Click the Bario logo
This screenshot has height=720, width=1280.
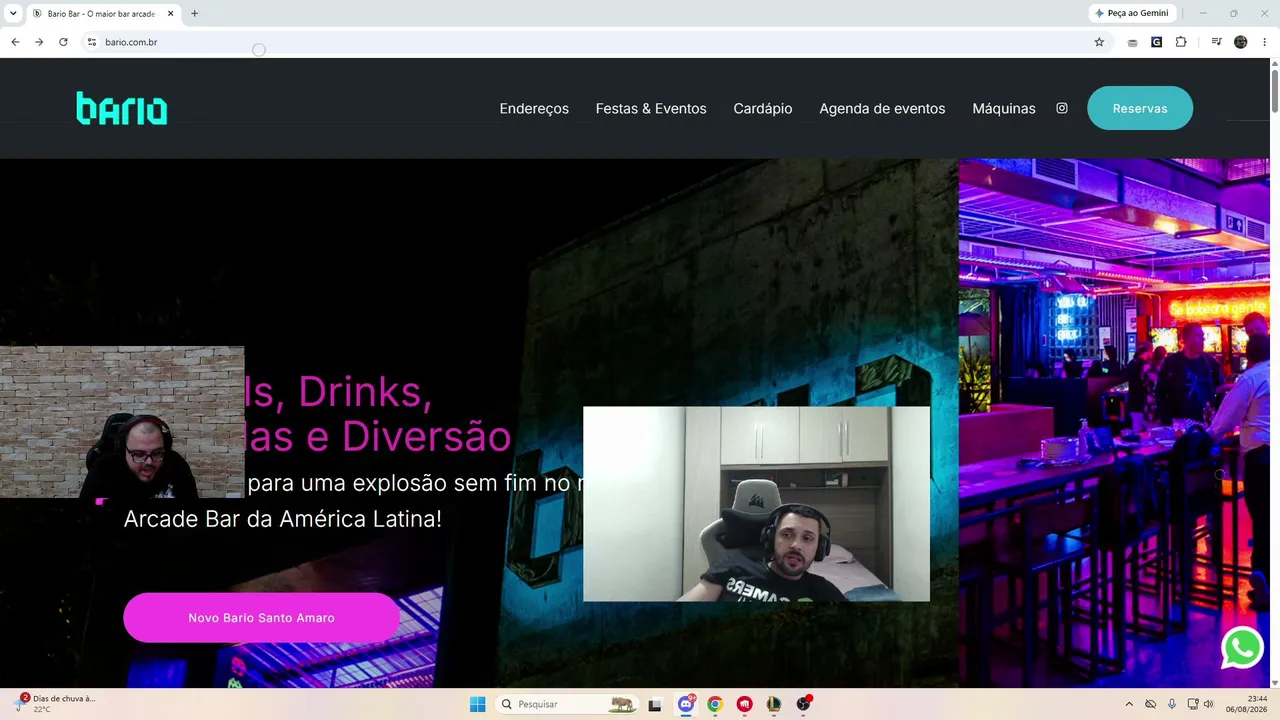click(122, 108)
